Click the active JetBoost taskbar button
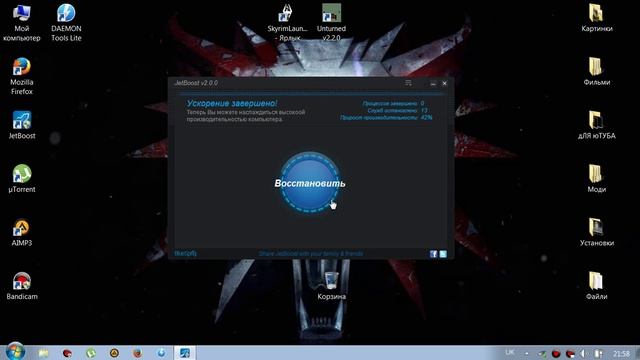The height and width of the screenshot is (360, 640). click(x=185, y=353)
